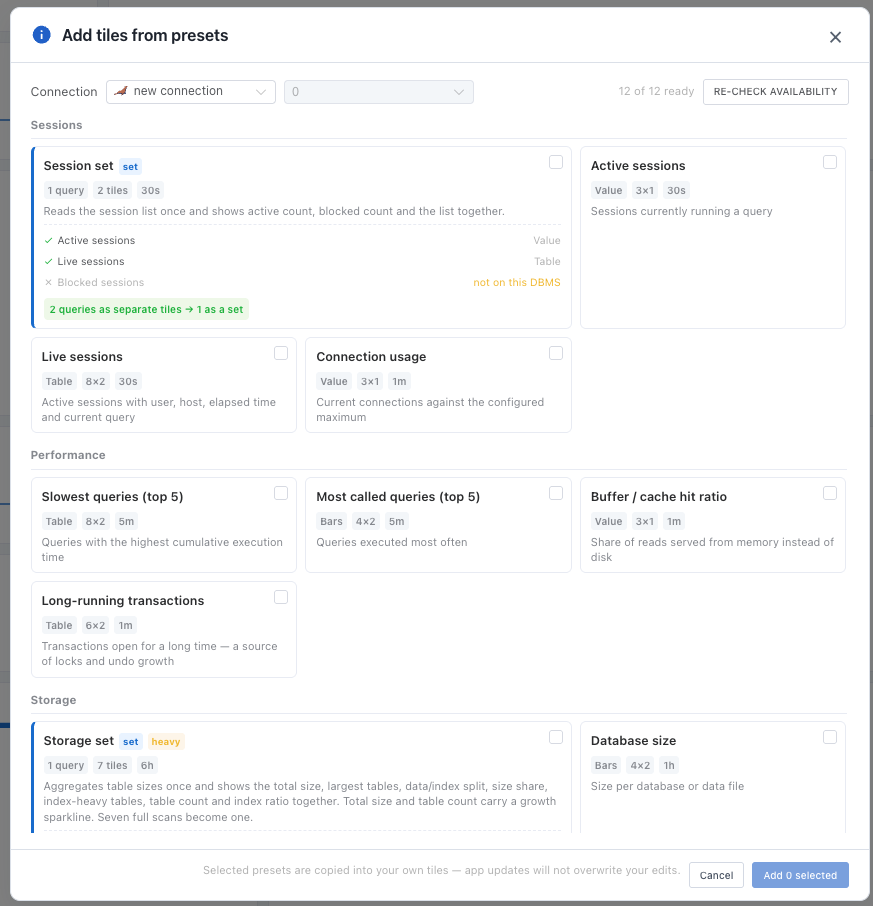Click the "7 tiles" tag on Storage set
Screen dimensions: 873x906
click(112, 766)
